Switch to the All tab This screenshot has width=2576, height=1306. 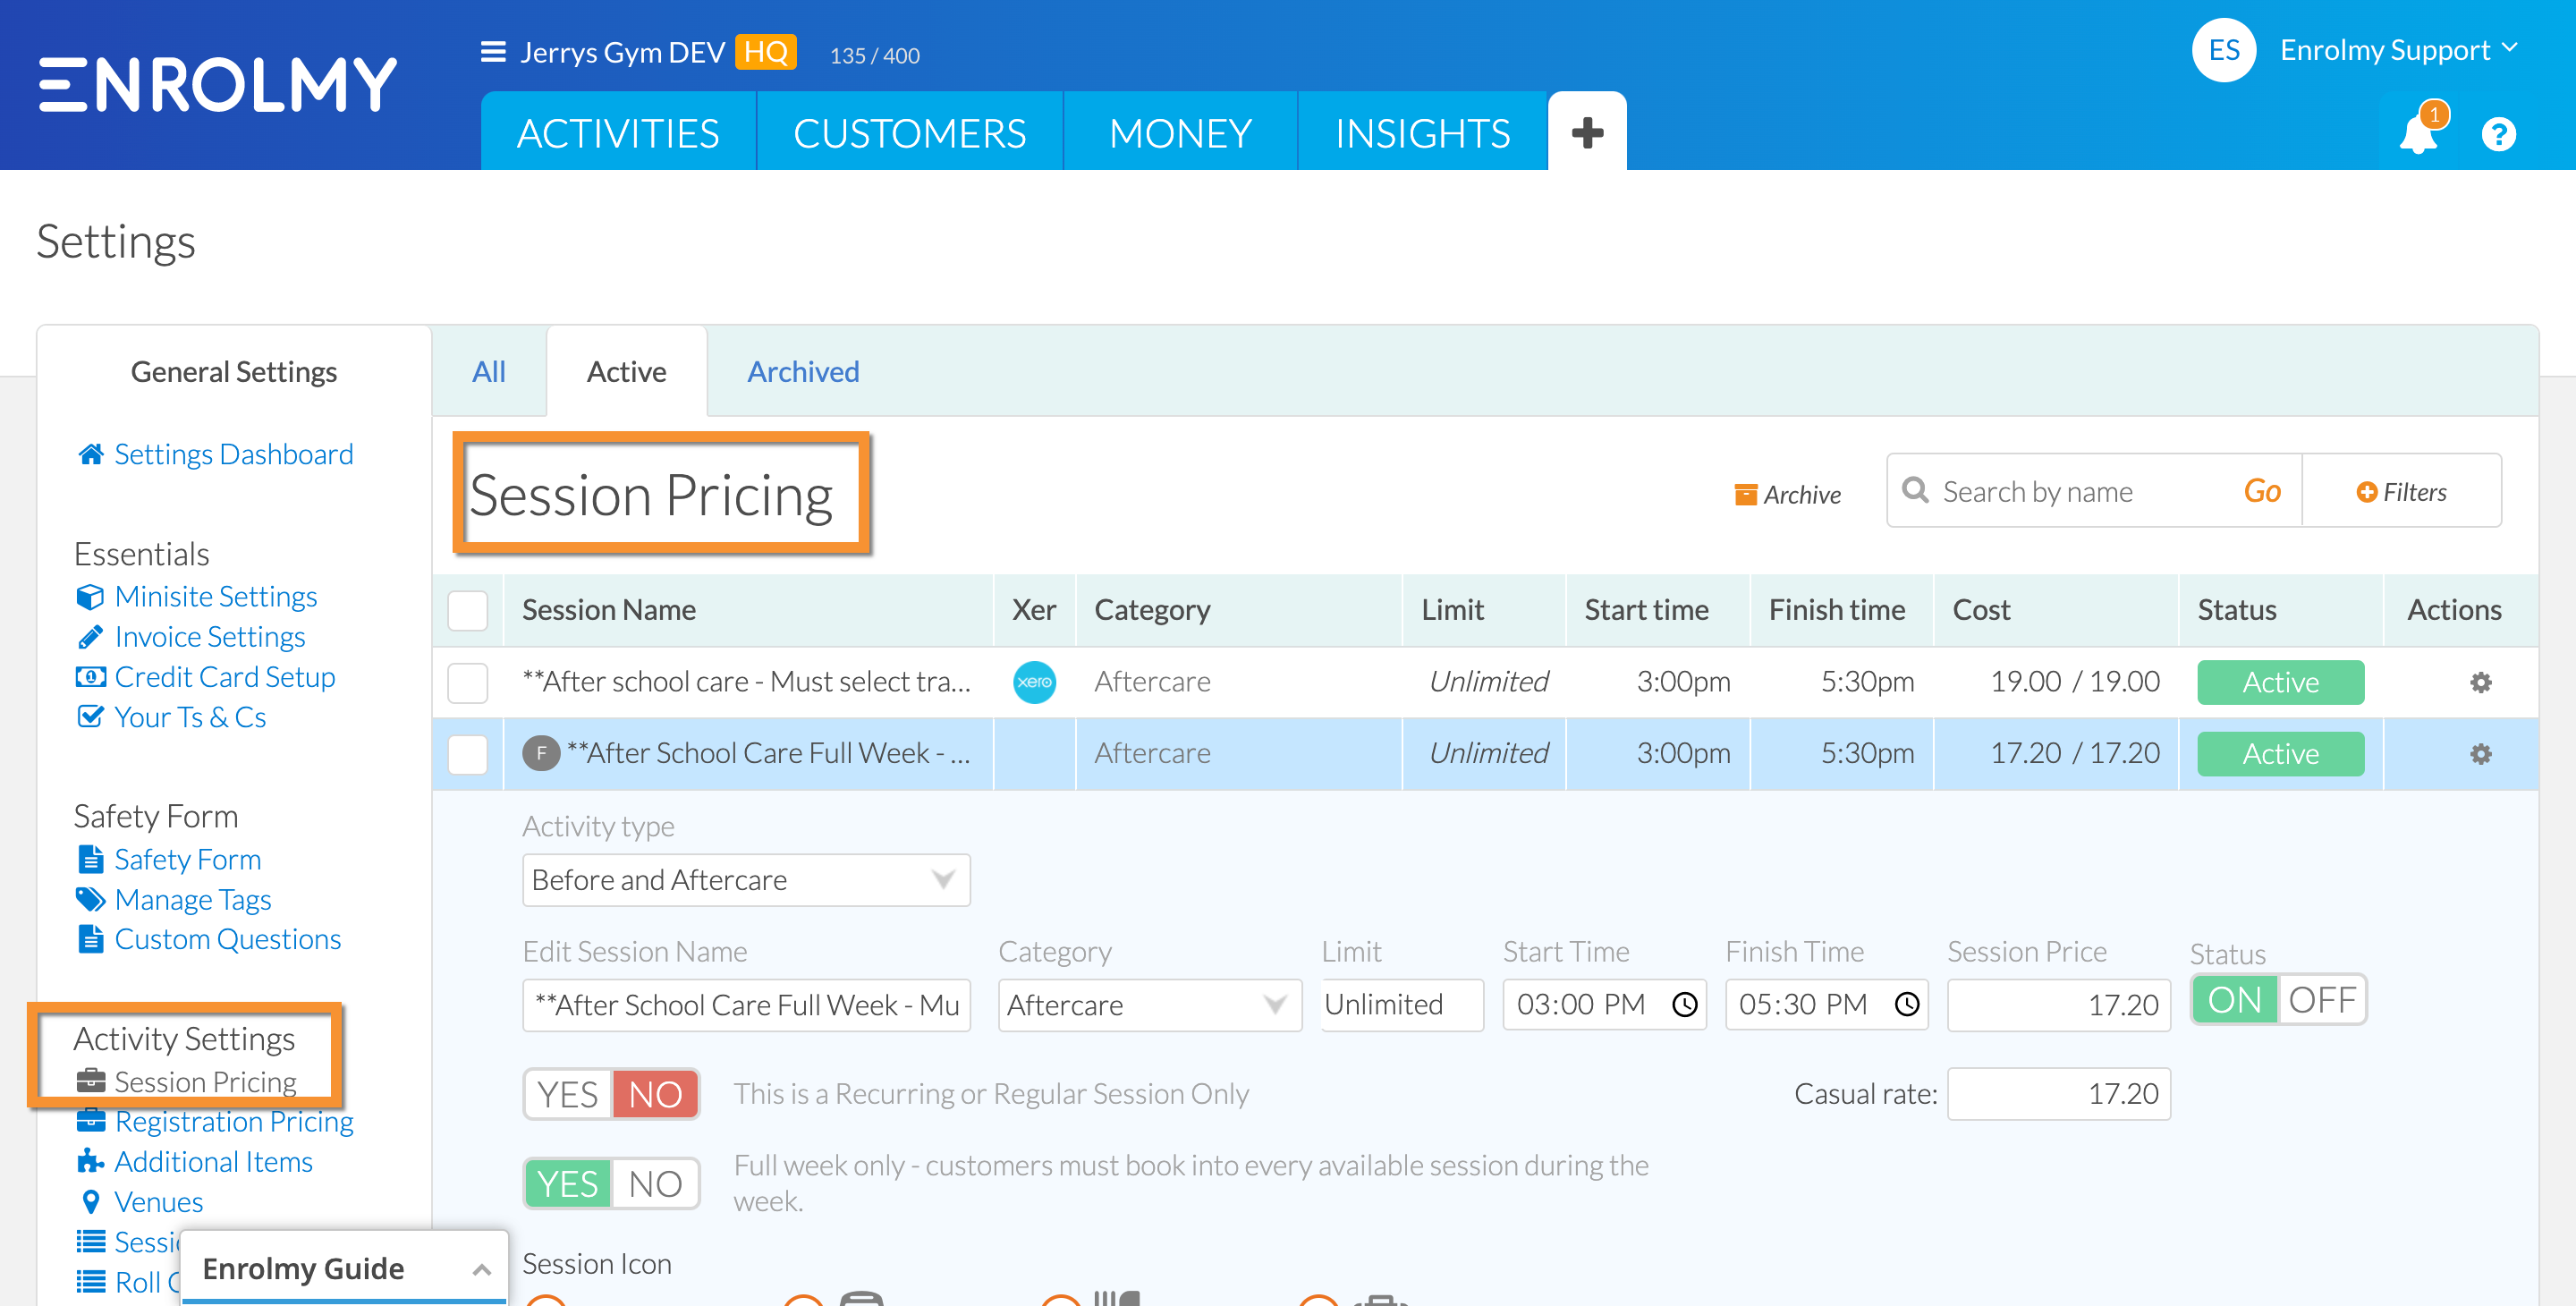[x=488, y=371]
